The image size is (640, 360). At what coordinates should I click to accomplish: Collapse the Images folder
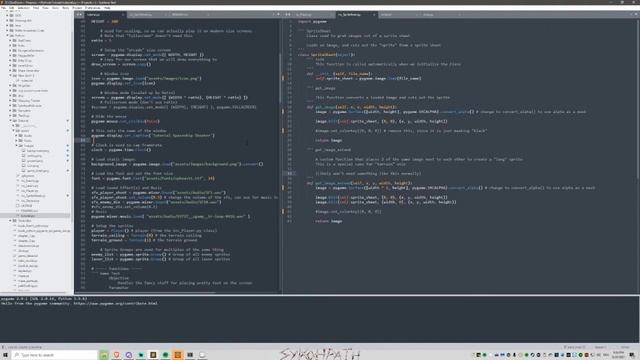click(x=17, y=146)
